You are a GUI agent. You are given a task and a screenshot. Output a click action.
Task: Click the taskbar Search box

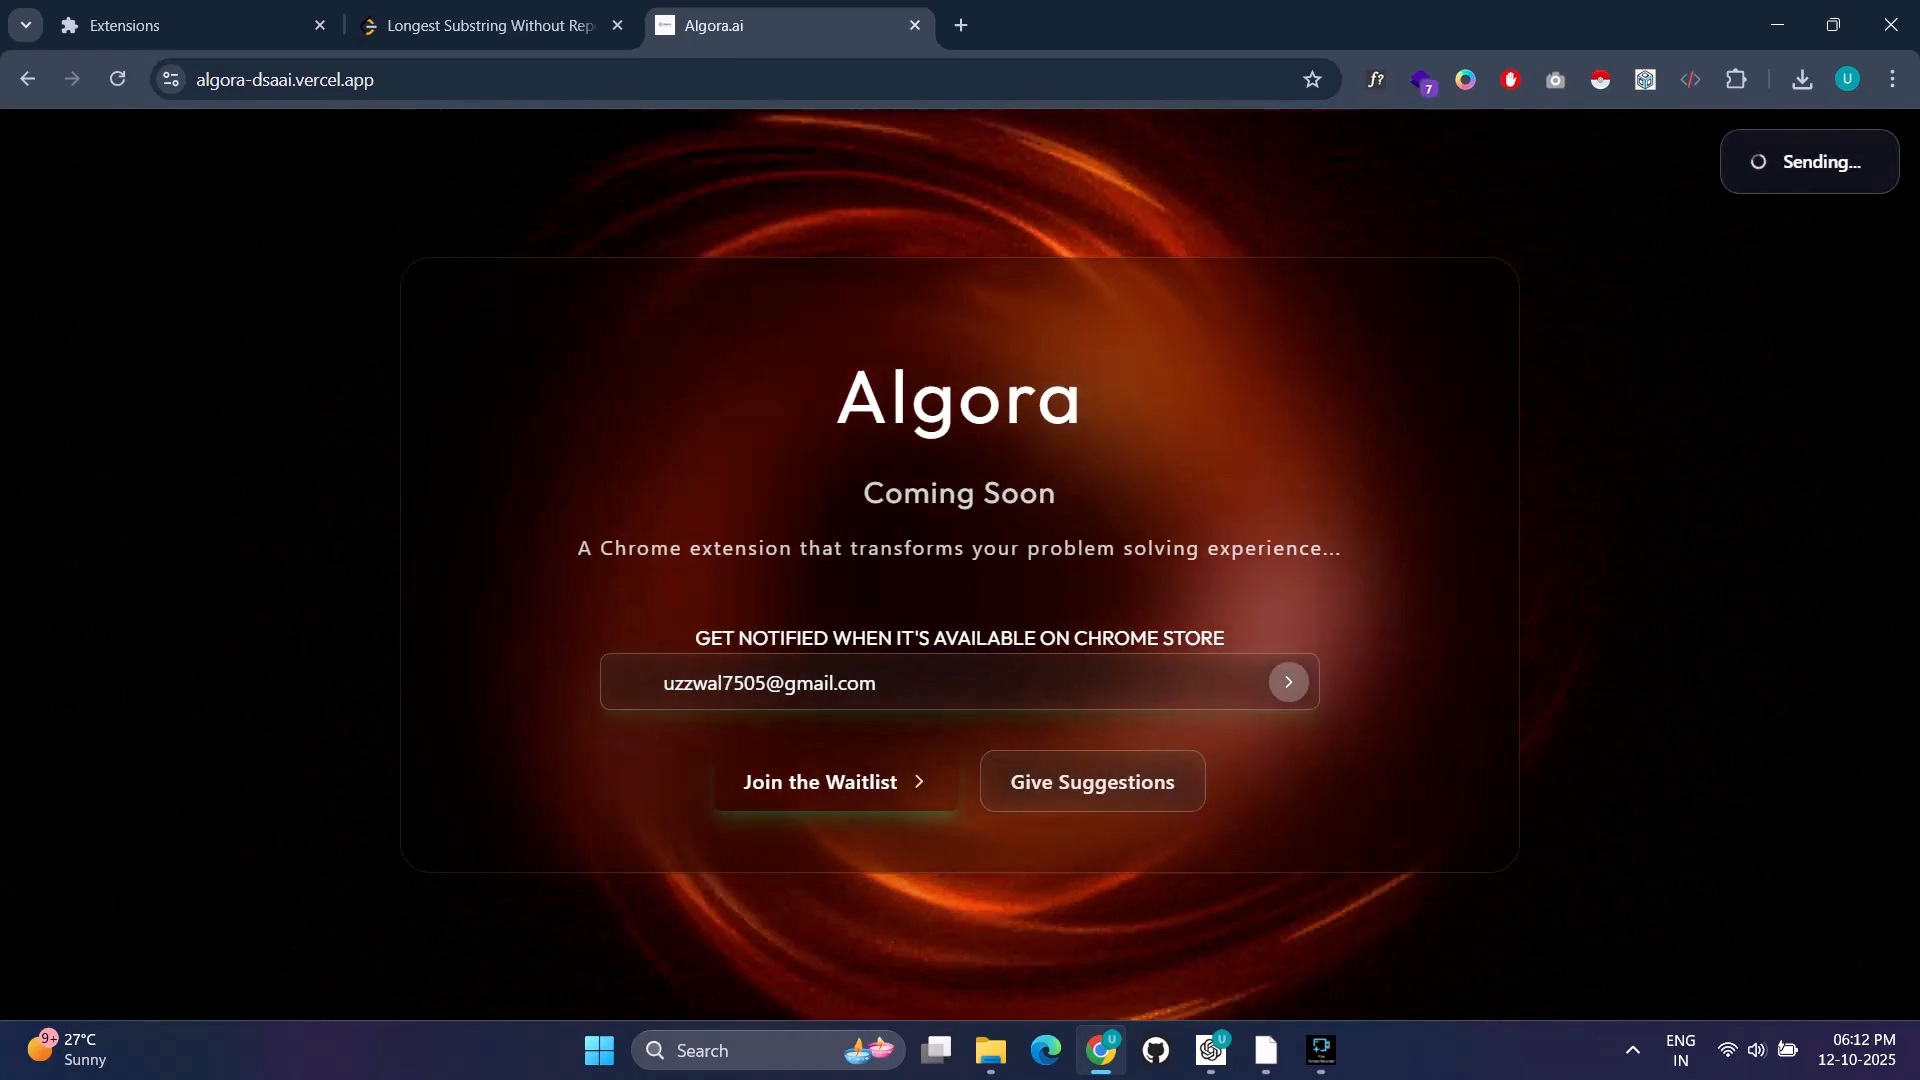(x=768, y=1050)
